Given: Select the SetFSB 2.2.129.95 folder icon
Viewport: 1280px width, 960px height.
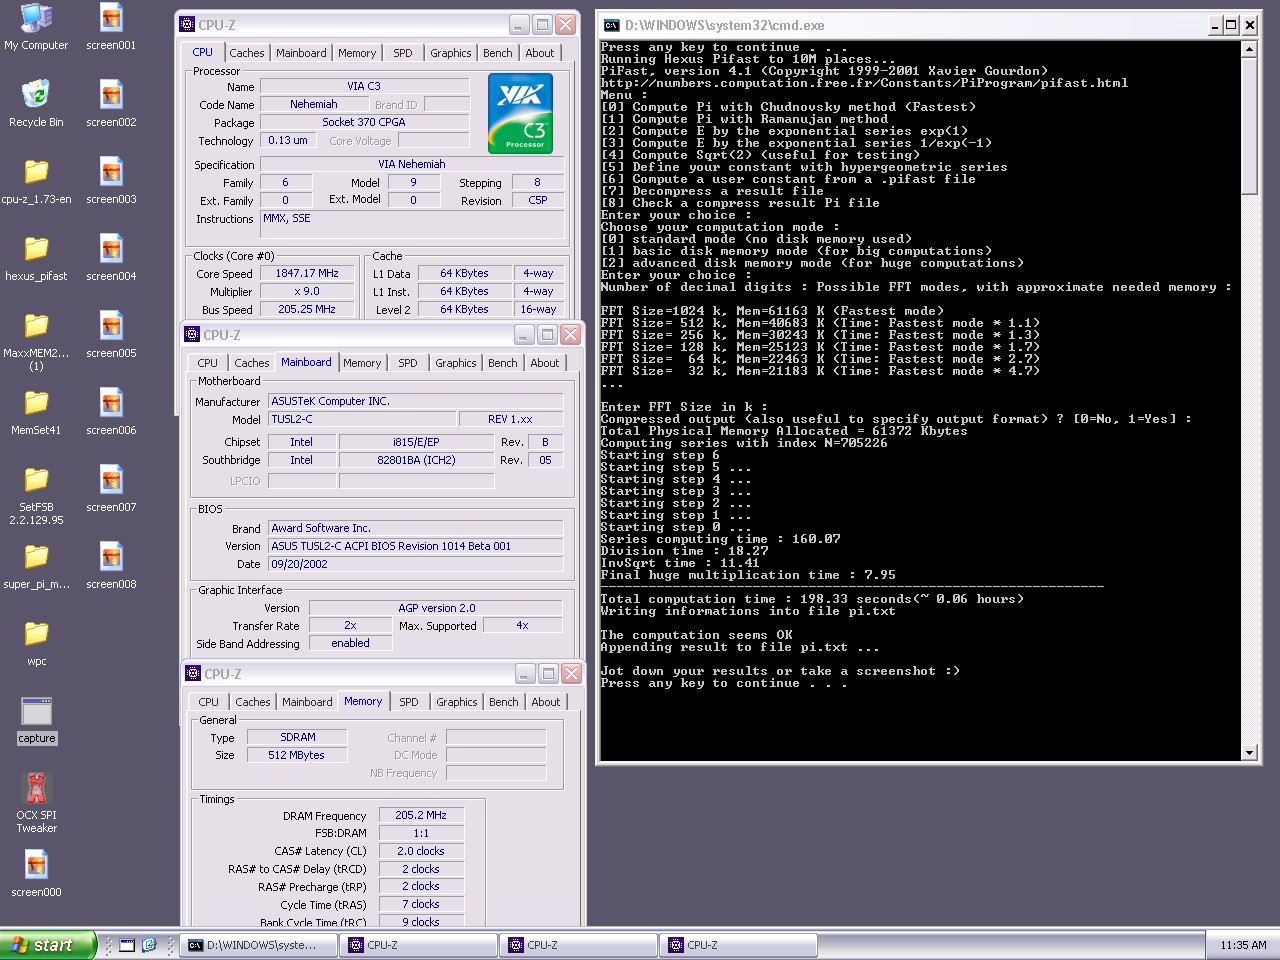Looking at the screenshot, I should (36, 480).
